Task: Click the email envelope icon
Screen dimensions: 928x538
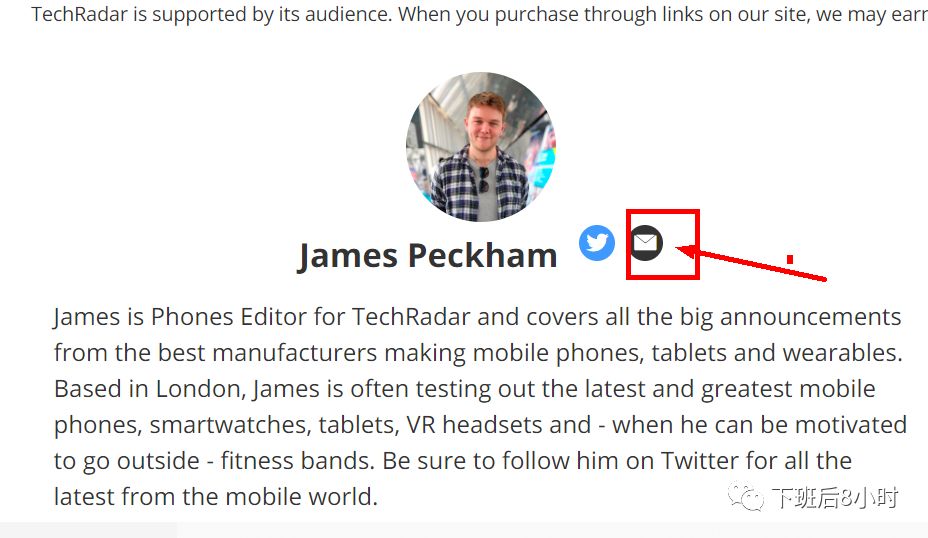Action: point(646,242)
